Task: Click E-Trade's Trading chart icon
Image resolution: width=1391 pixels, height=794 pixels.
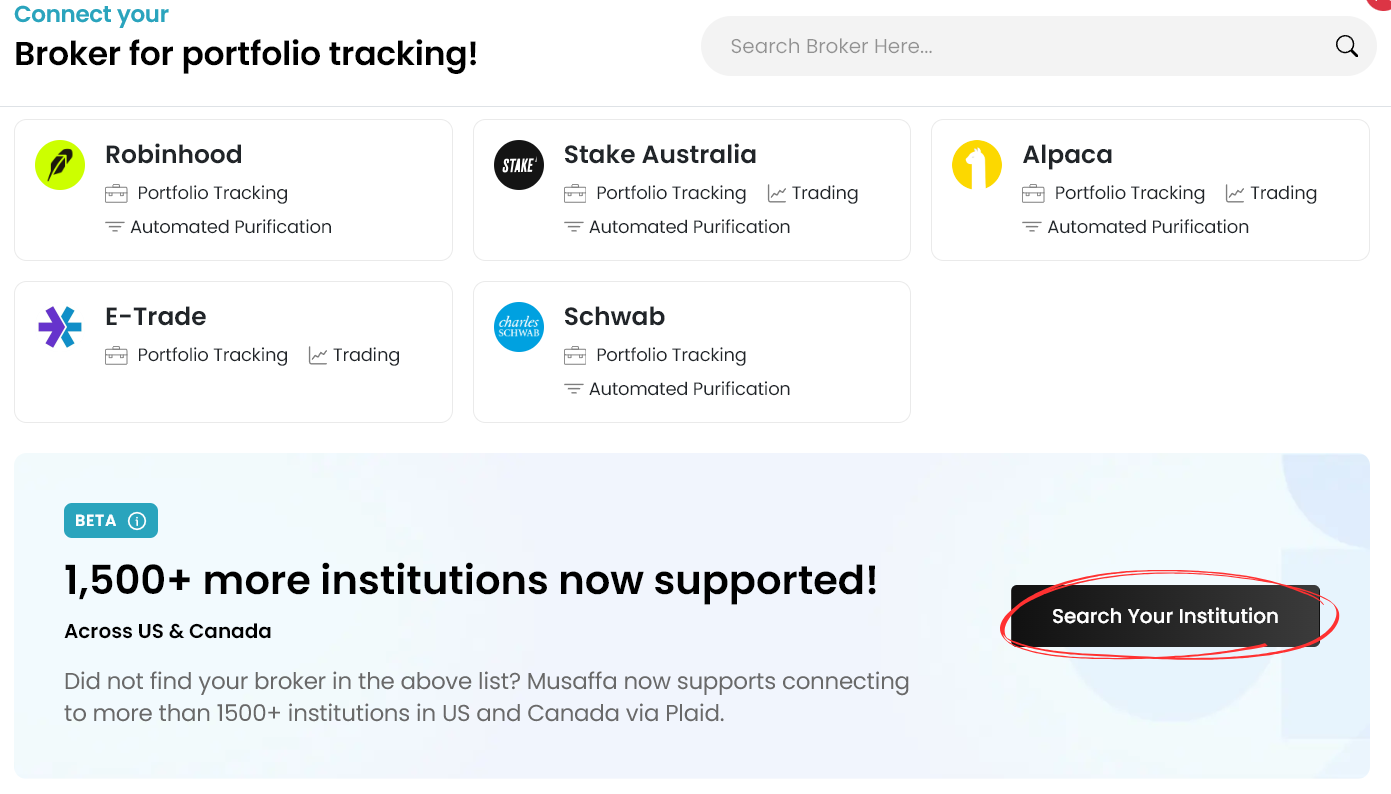Action: click(318, 355)
